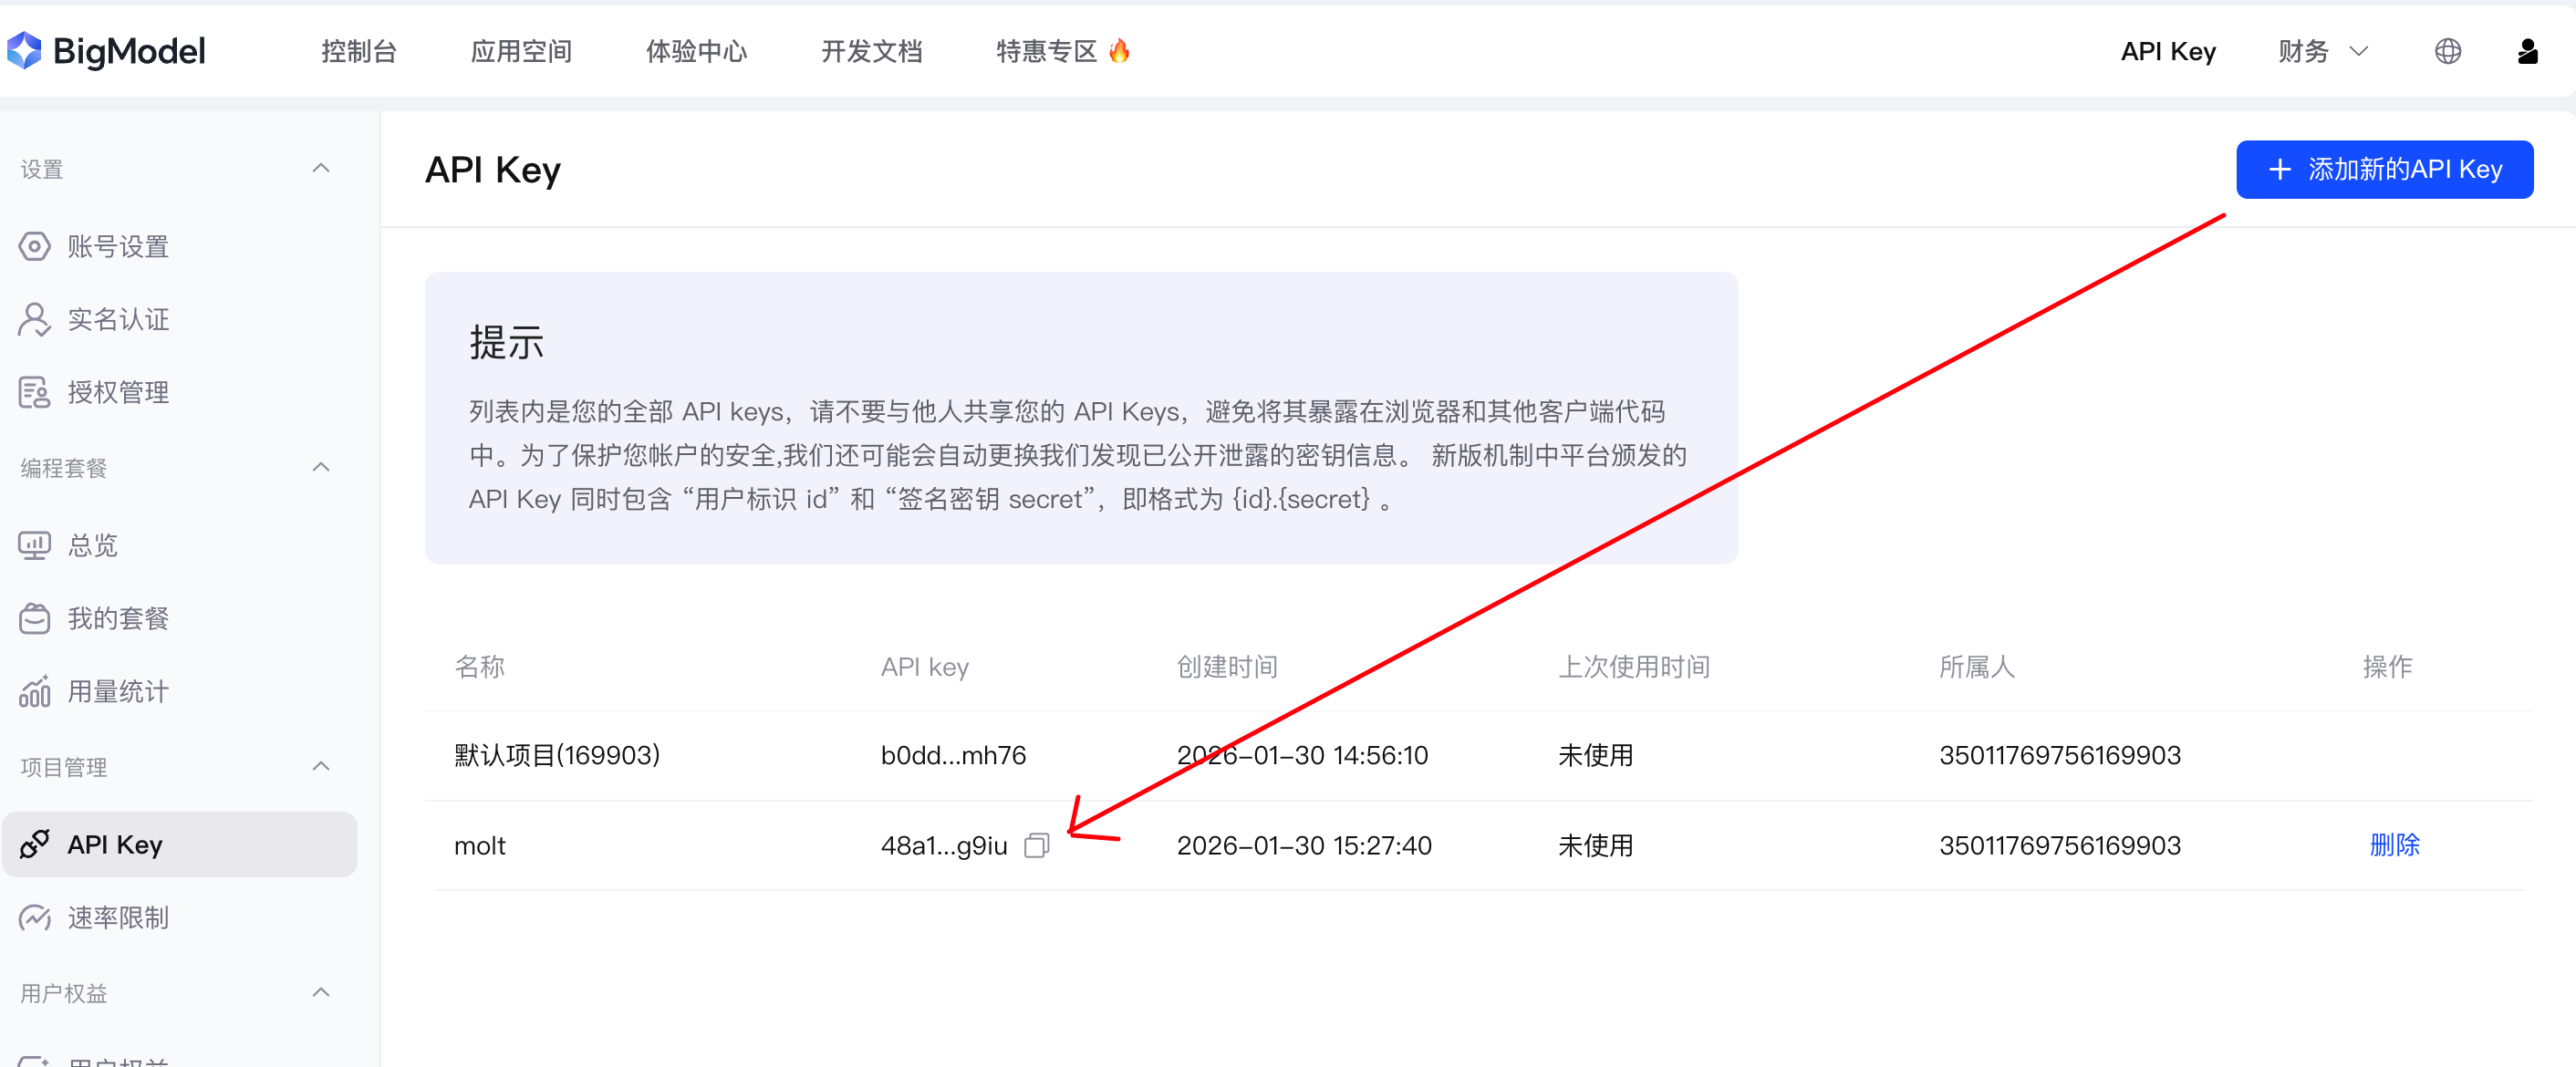The height and width of the screenshot is (1067, 2576).
Task: Copy the molt API key with copy icon
Action: [1036, 846]
